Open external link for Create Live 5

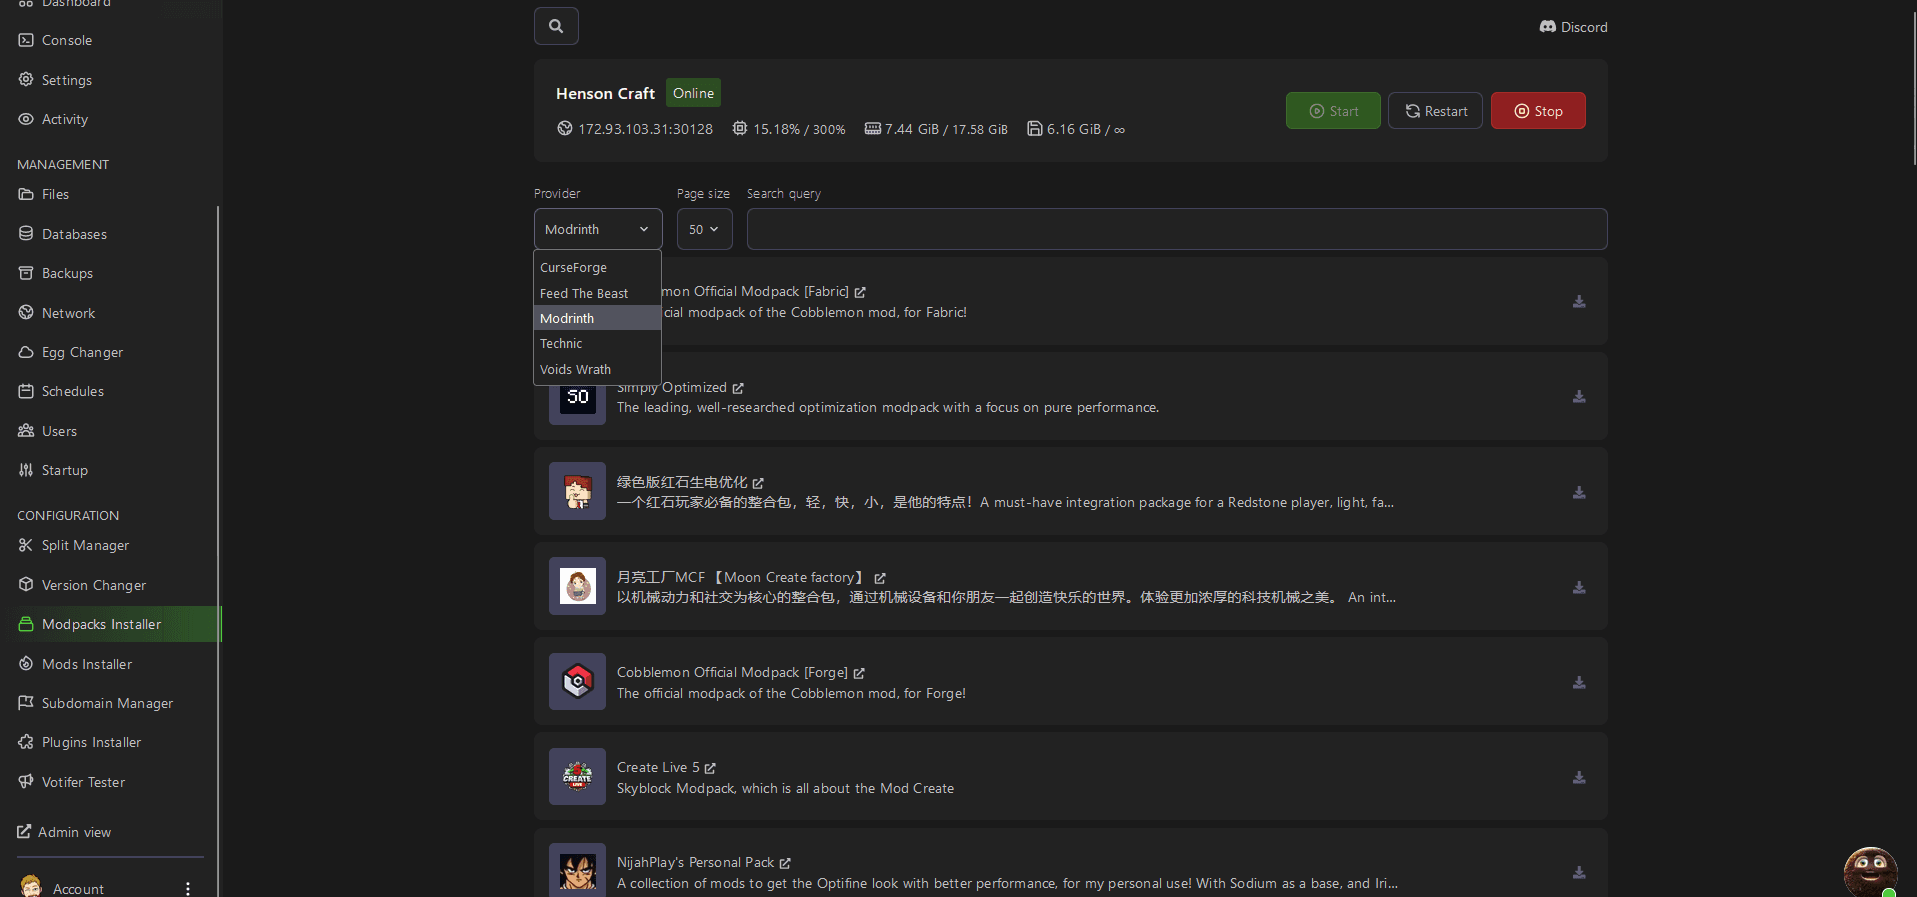[710, 768]
